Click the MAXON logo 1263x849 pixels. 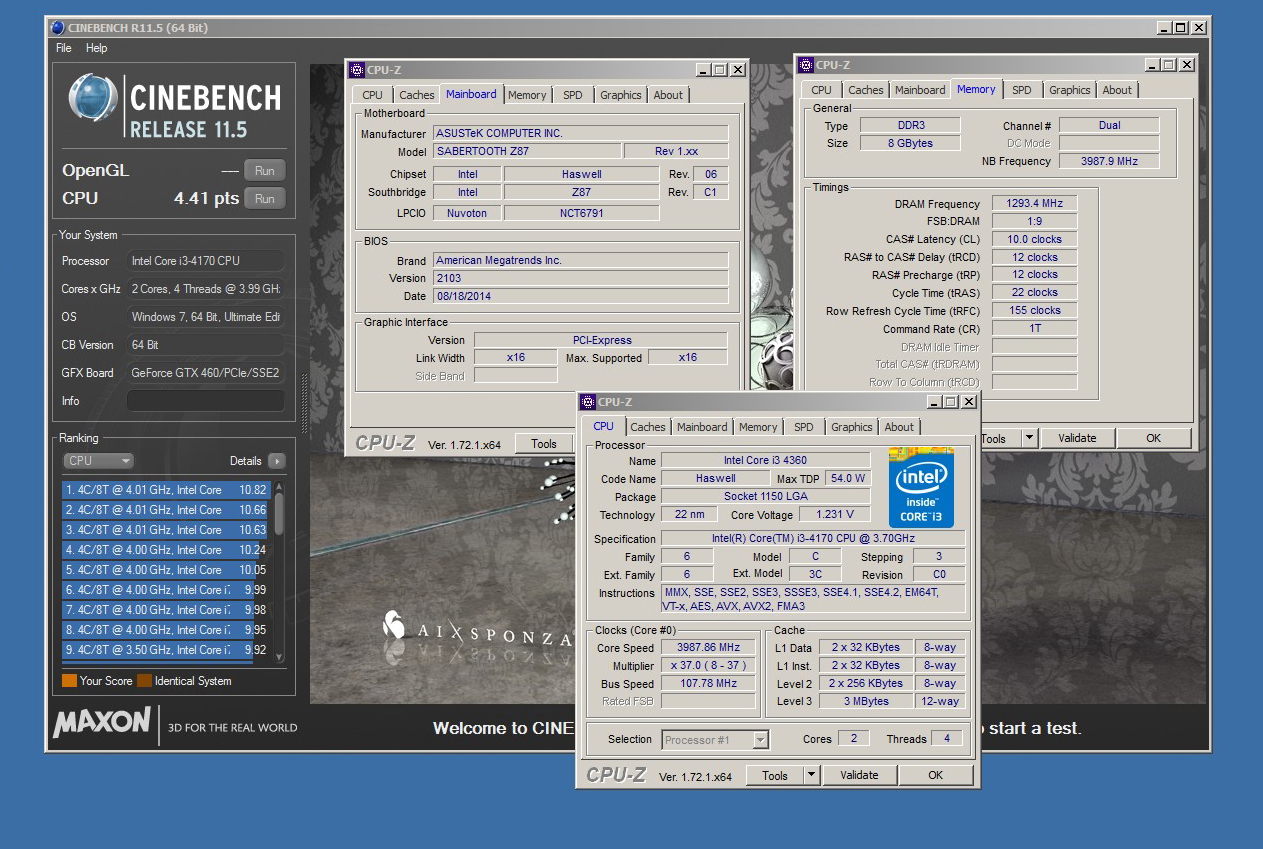point(101,722)
